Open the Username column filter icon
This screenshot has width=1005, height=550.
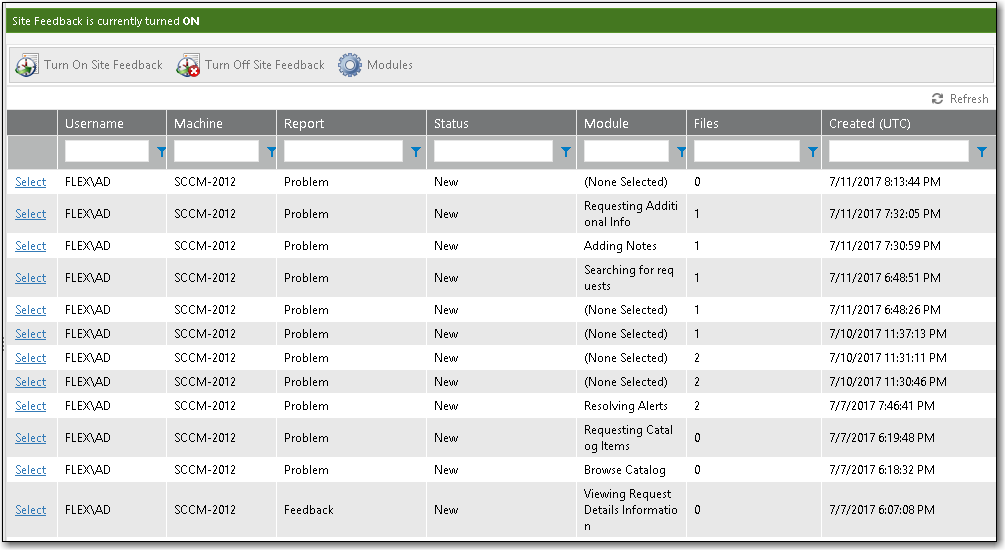(161, 152)
